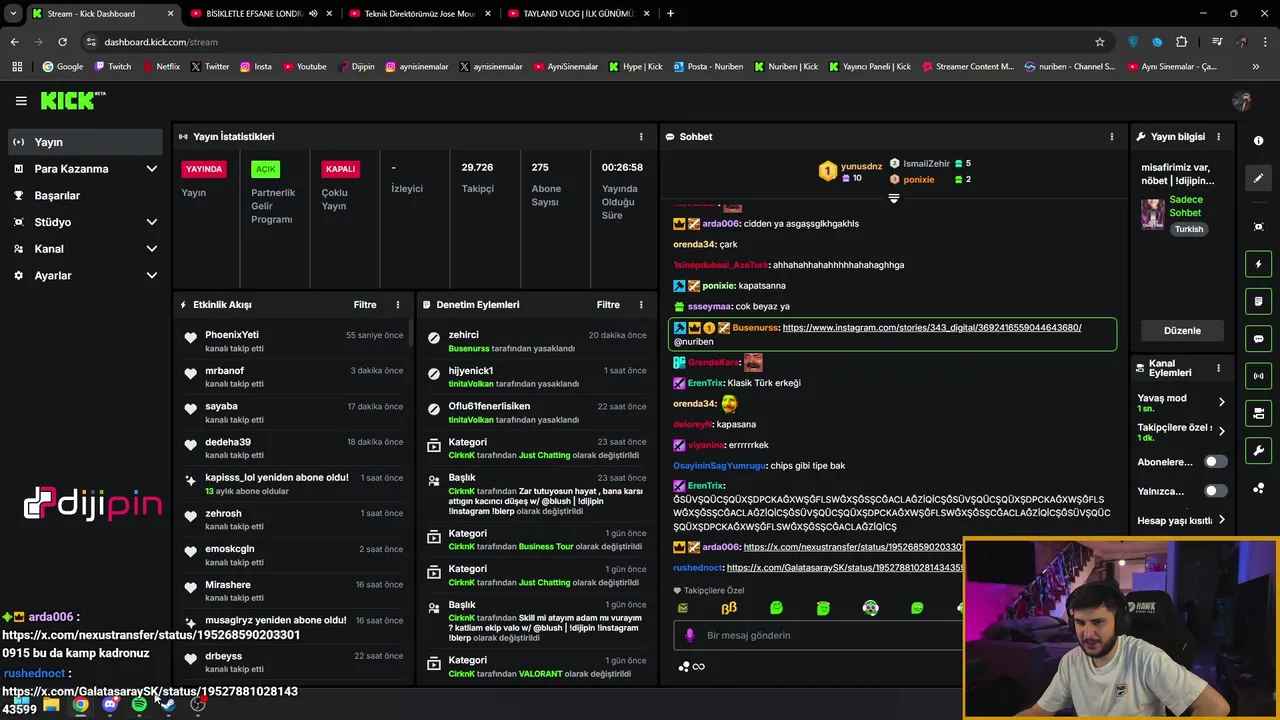Open Discord from the Windows taskbar
1280x720 pixels.
point(110,704)
